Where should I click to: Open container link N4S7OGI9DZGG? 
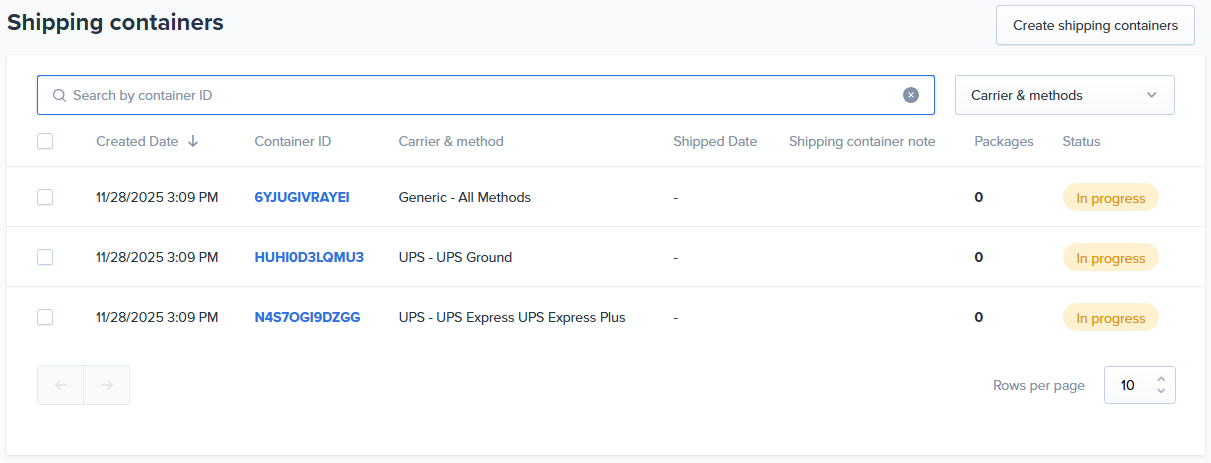(307, 318)
